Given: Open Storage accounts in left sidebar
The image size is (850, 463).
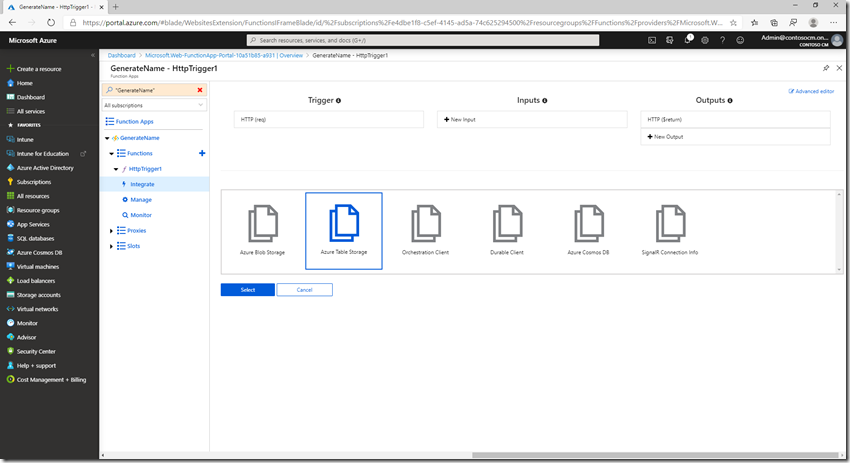Looking at the screenshot, I should (x=38, y=295).
